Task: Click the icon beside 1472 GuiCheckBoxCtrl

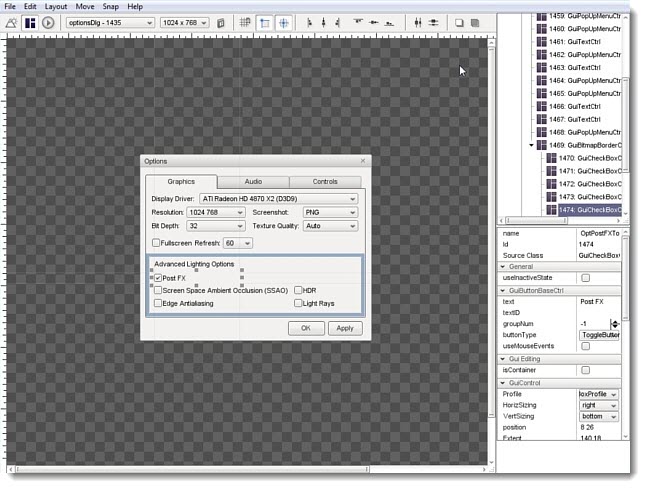Action: 551,184
